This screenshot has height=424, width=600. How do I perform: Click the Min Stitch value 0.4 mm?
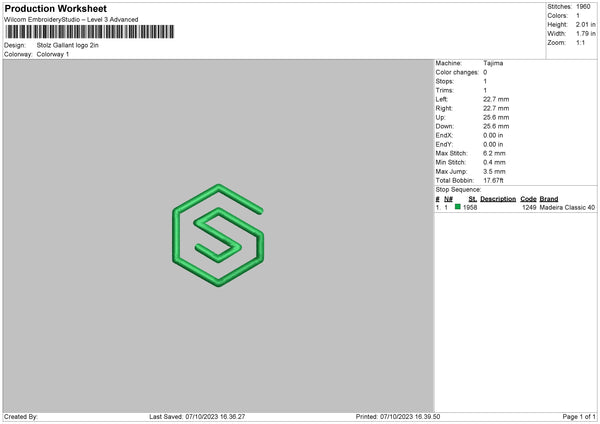click(494, 162)
